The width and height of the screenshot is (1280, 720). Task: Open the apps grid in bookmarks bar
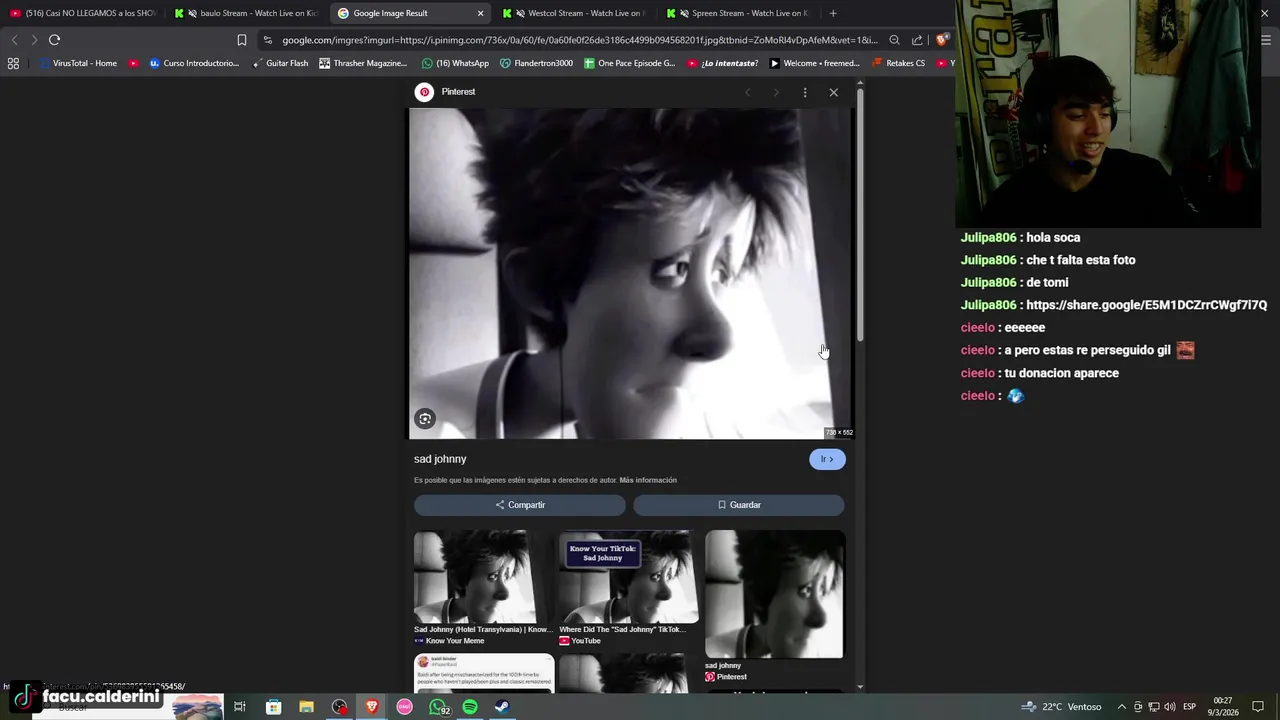click(13, 63)
